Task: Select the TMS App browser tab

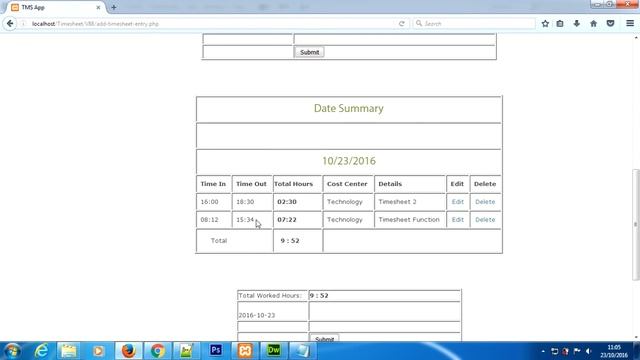Action: [56, 7]
